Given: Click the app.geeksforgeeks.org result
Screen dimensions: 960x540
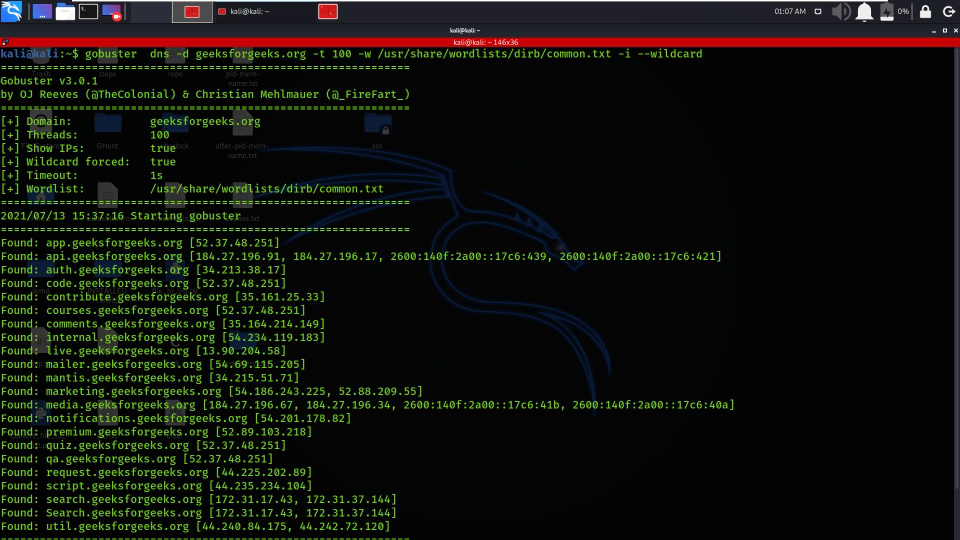Looking at the screenshot, I should pos(140,242).
